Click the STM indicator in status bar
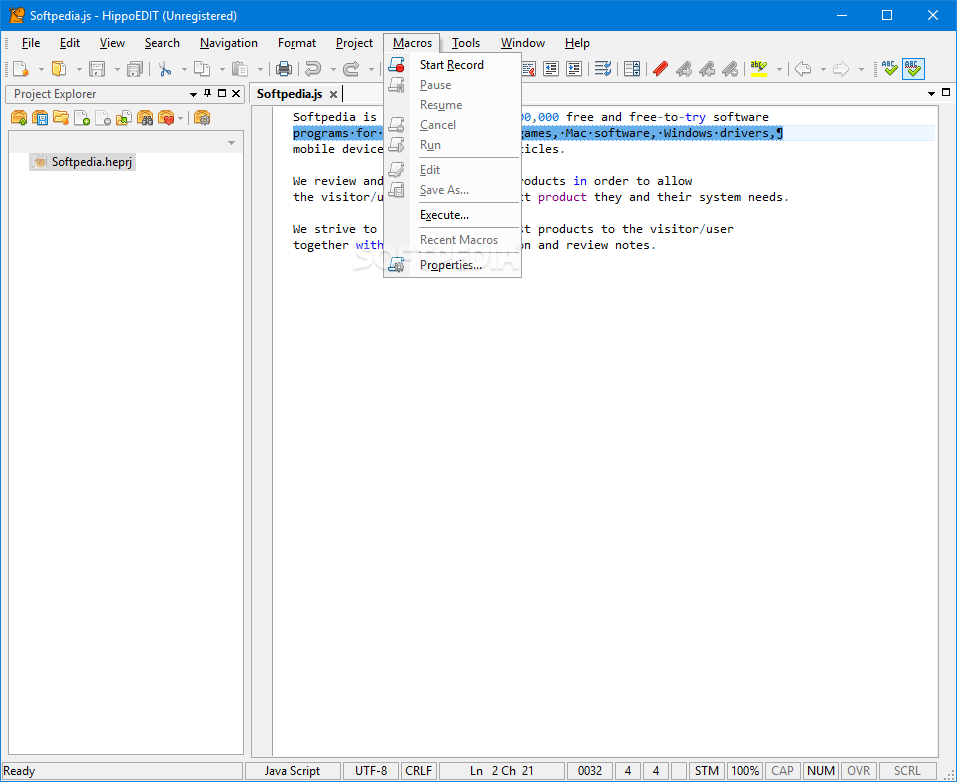The width and height of the screenshot is (957, 782). click(707, 770)
